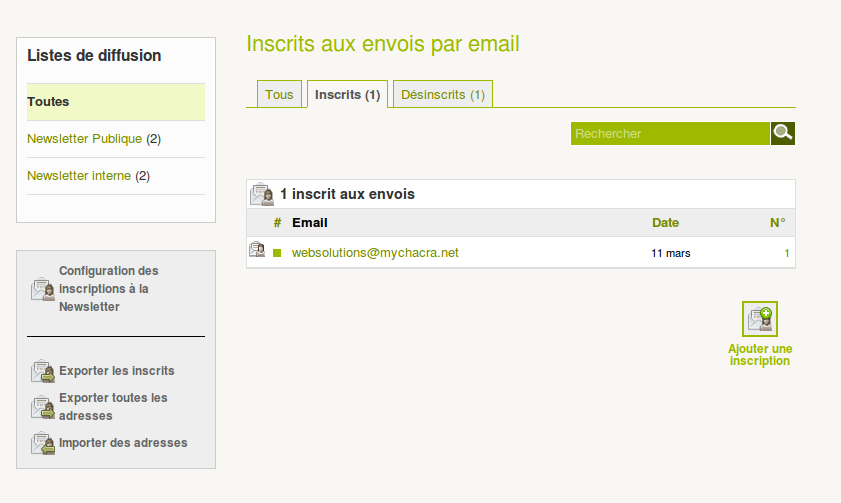Open the Newsletter Publique list
Image resolution: width=841 pixels, height=503 pixels.
[x=85, y=139]
